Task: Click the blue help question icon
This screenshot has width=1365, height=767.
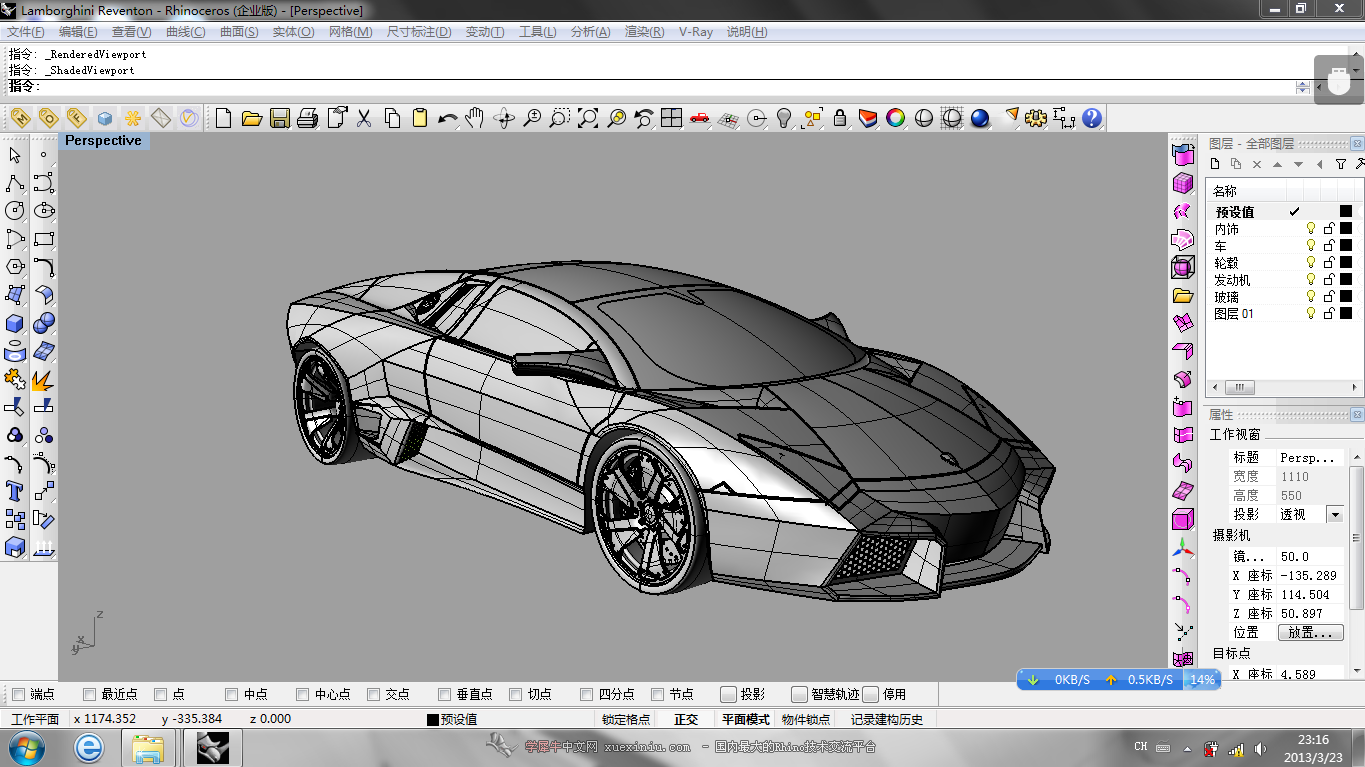Action: click(x=1092, y=118)
